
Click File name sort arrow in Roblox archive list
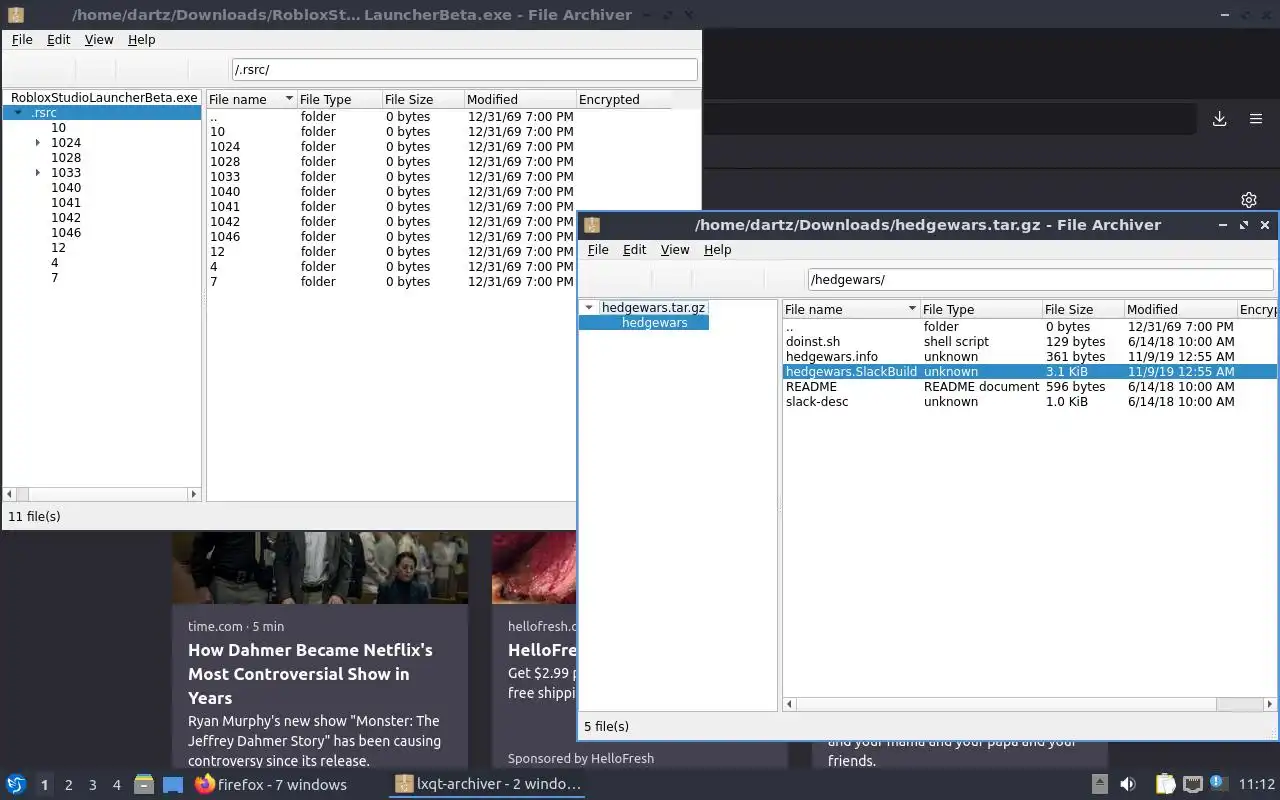click(289, 99)
